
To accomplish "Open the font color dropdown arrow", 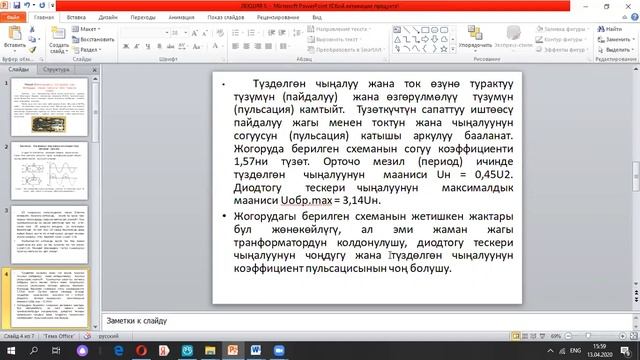I will (x=223, y=47).
